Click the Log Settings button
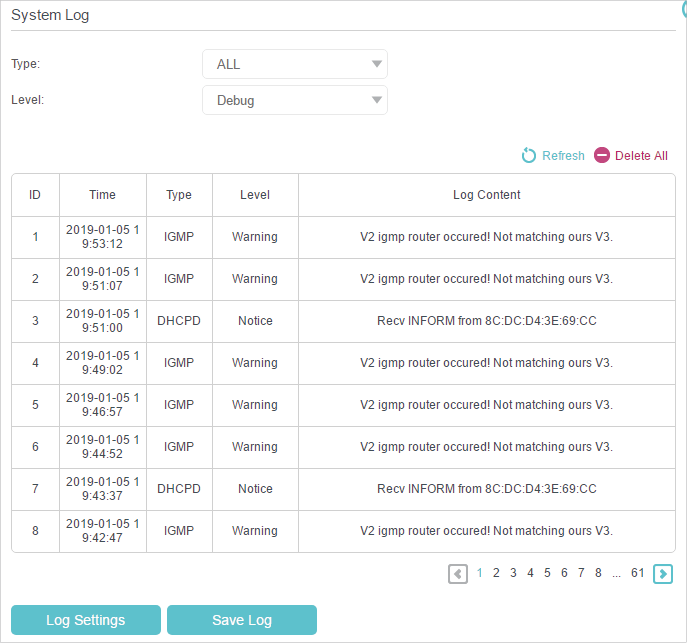The image size is (687, 643). 86,620
